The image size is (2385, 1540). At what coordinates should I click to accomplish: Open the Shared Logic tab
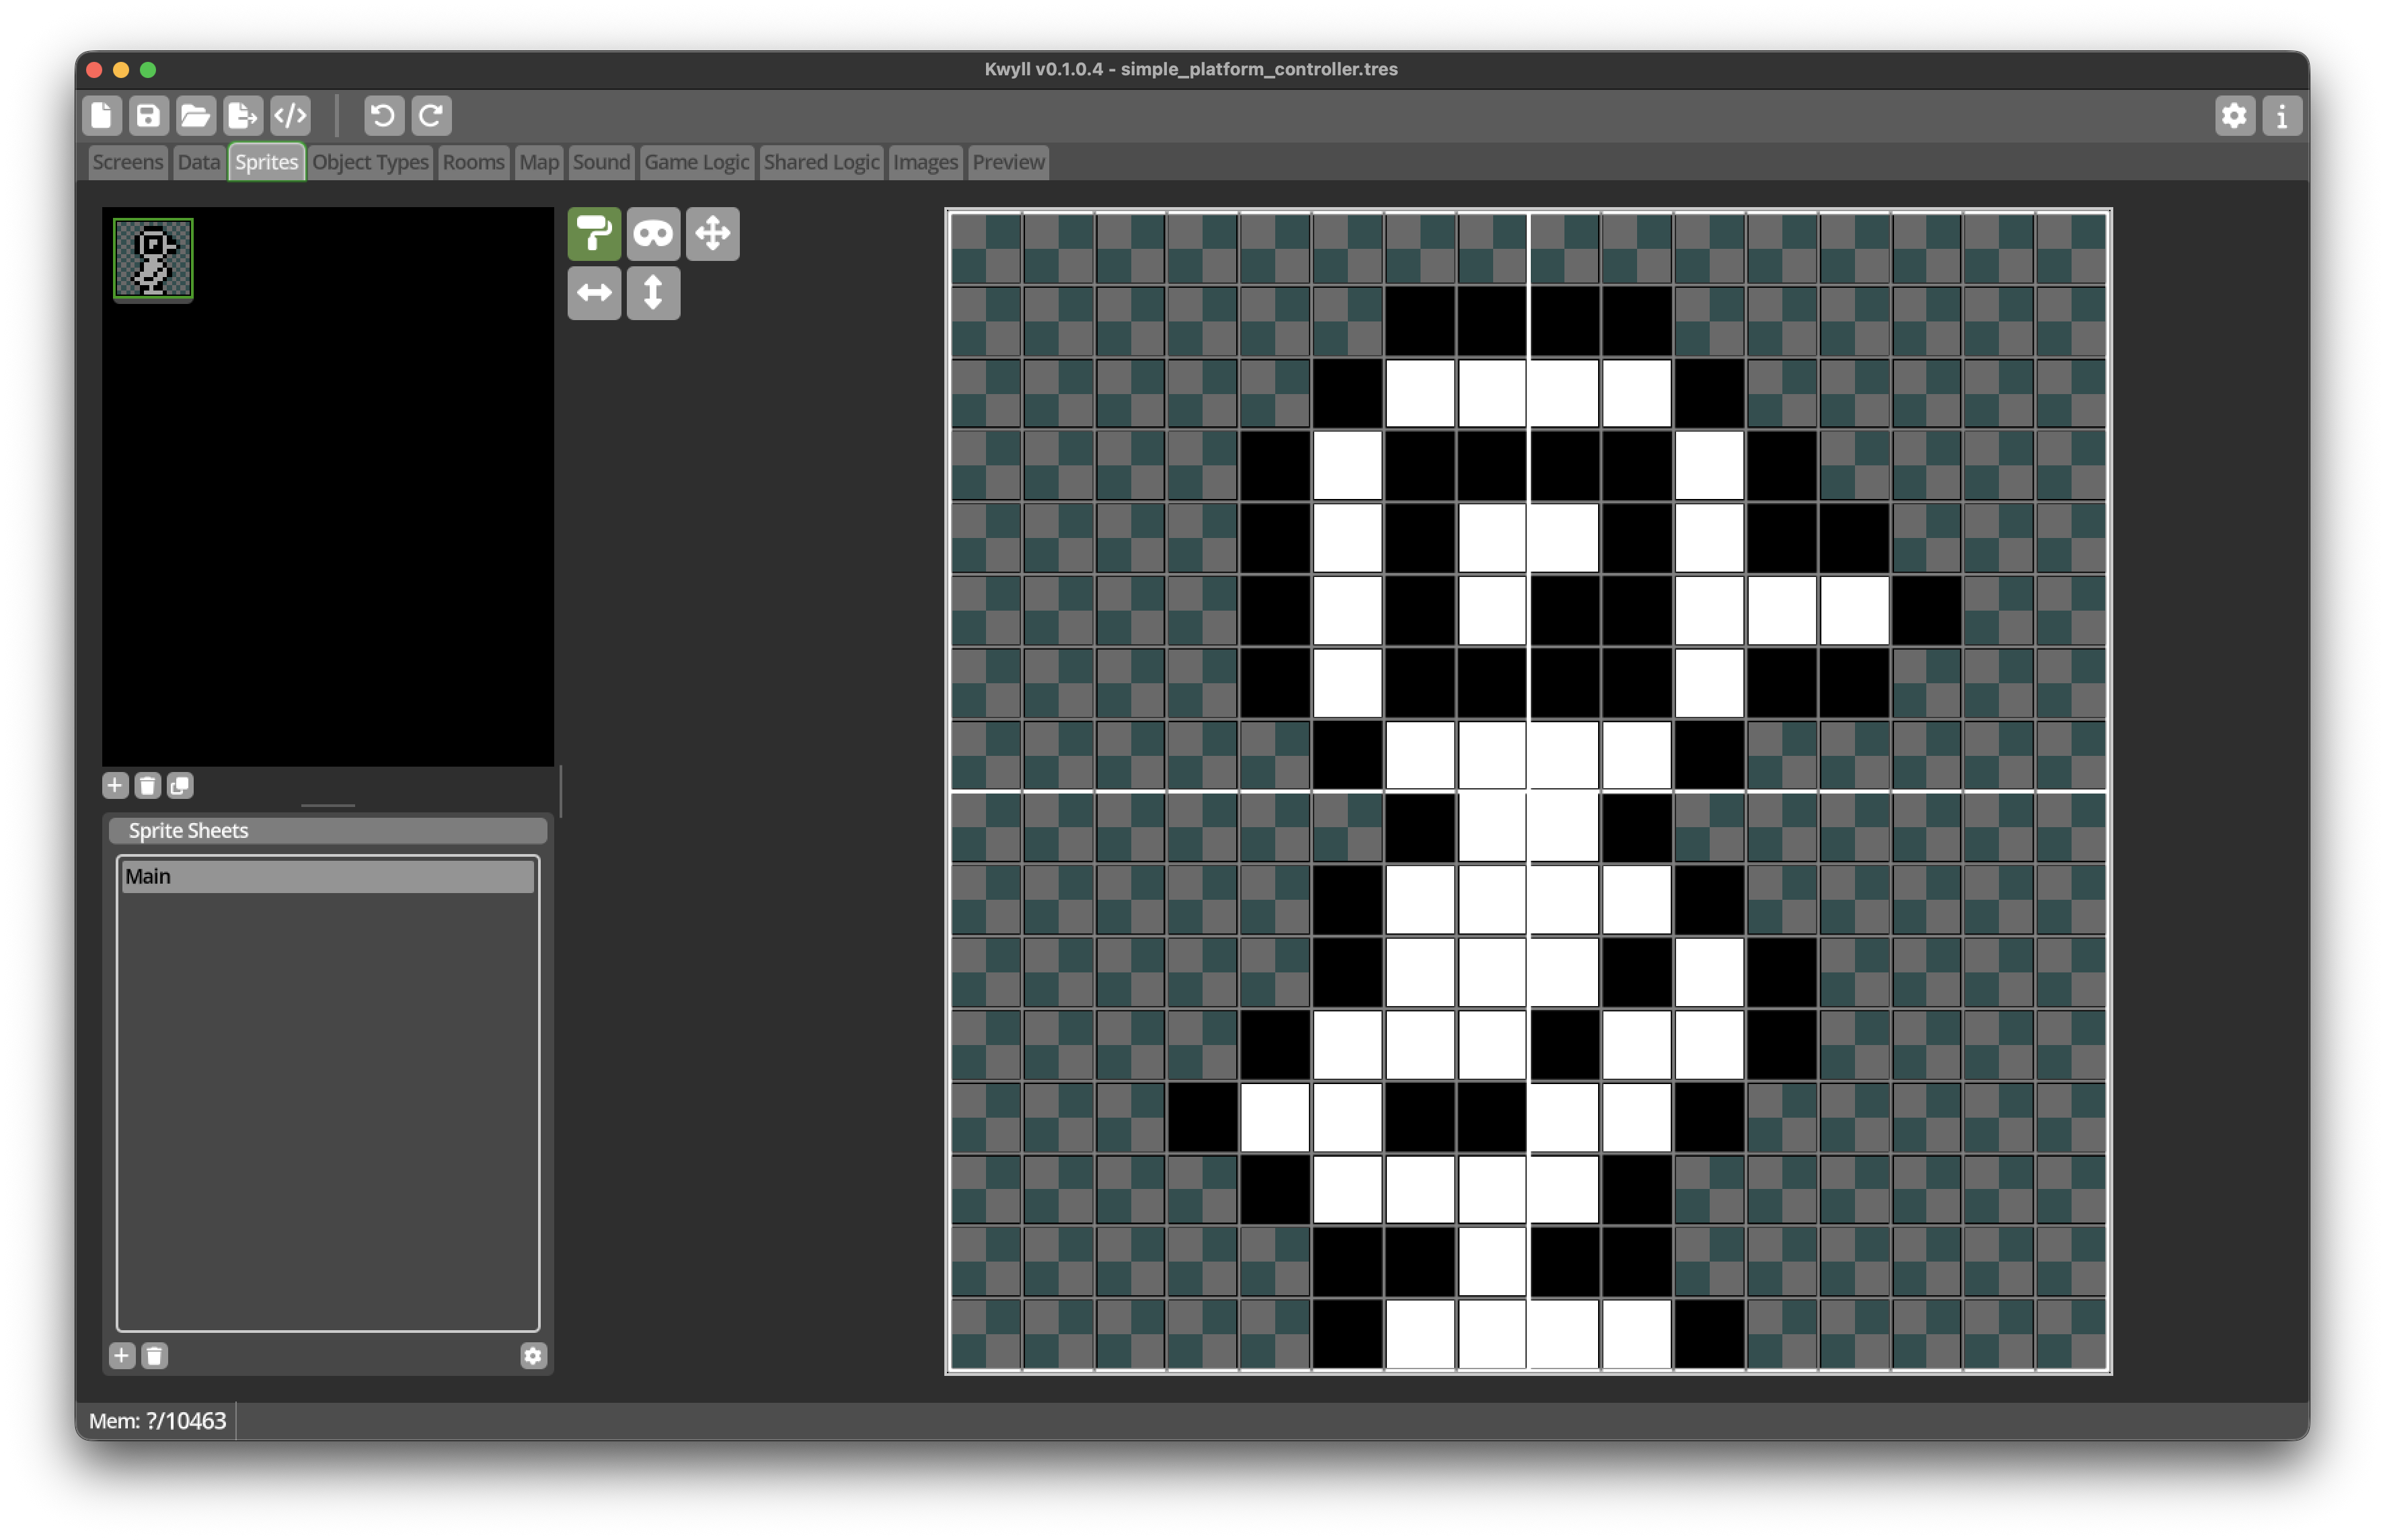click(x=821, y=162)
